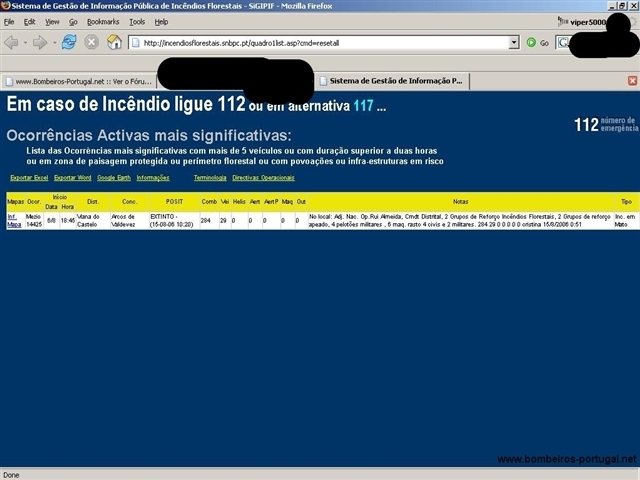
Task: Open the Bookmarks menu
Action: coord(102,21)
